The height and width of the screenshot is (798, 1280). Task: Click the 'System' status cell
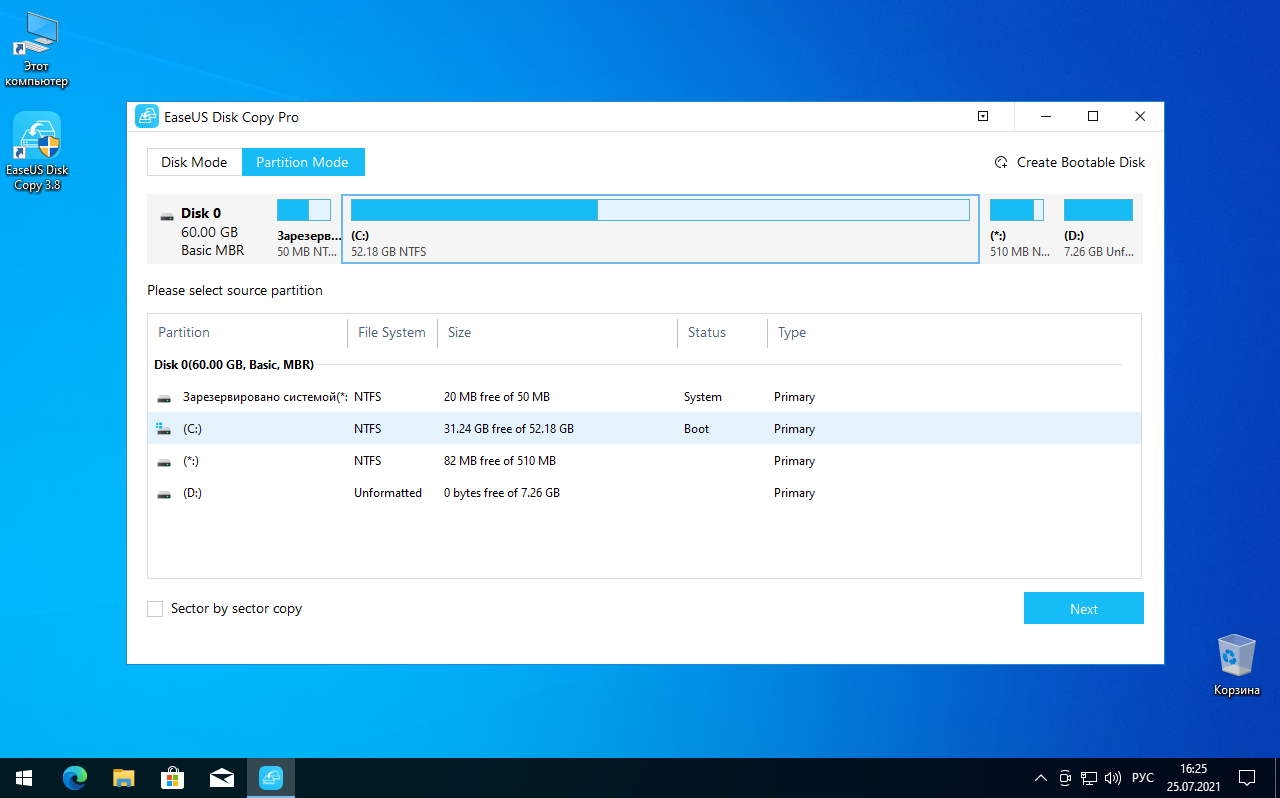[x=703, y=397]
